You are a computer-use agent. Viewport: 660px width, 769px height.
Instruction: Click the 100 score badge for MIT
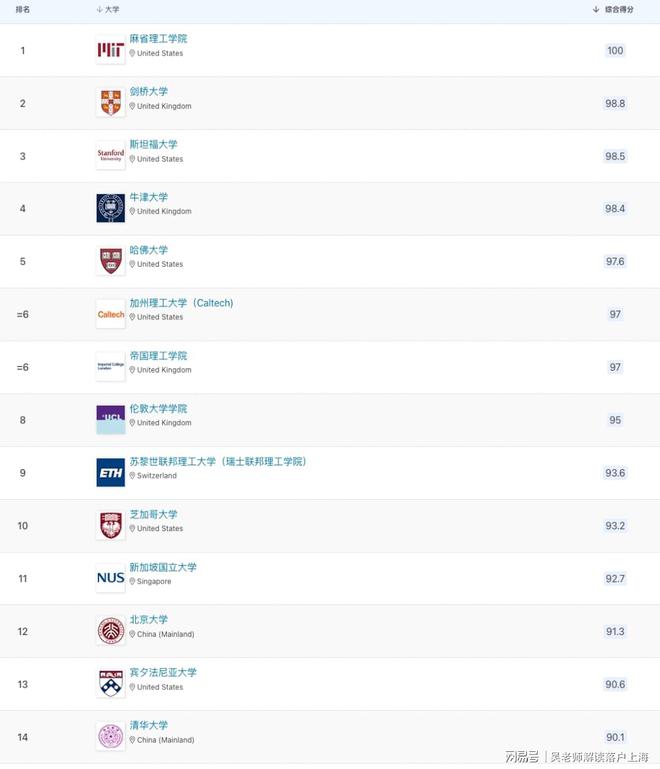coord(615,51)
